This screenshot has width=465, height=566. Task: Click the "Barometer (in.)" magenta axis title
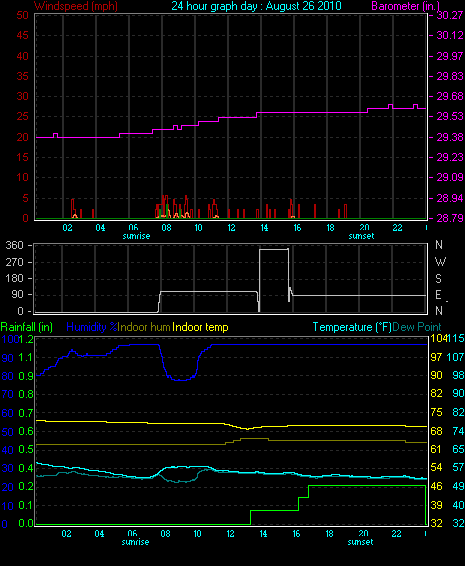[x=406, y=6]
